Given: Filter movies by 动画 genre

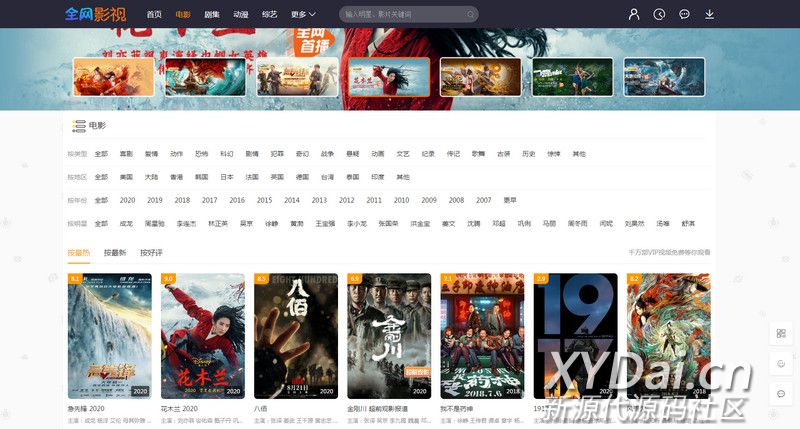Looking at the screenshot, I should [x=378, y=154].
